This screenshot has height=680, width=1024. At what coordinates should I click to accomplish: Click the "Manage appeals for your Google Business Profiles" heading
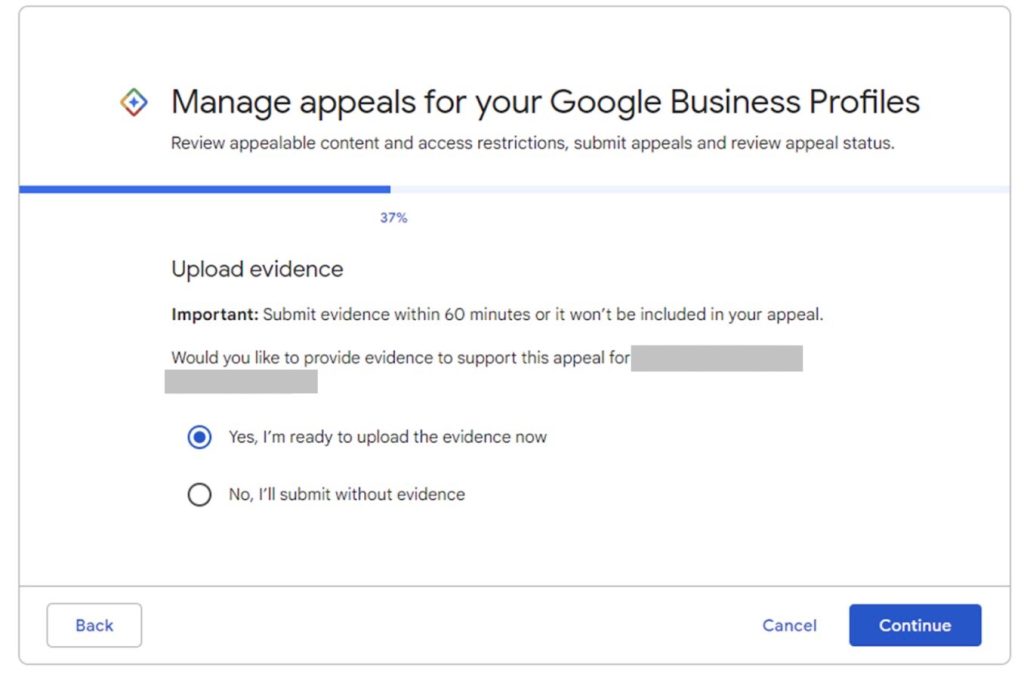point(545,102)
